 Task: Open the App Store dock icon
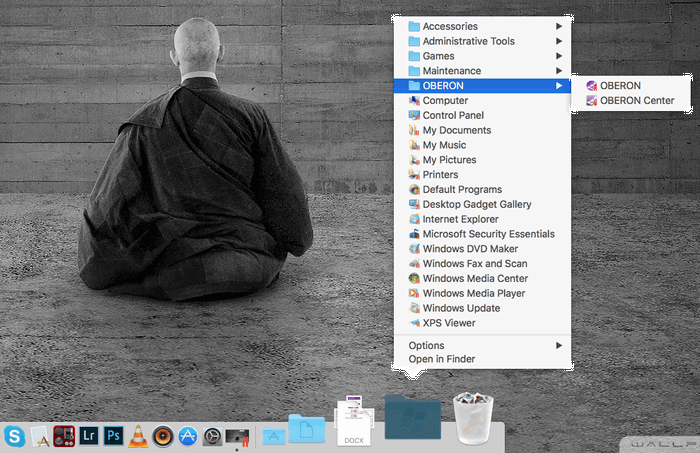tap(187, 436)
